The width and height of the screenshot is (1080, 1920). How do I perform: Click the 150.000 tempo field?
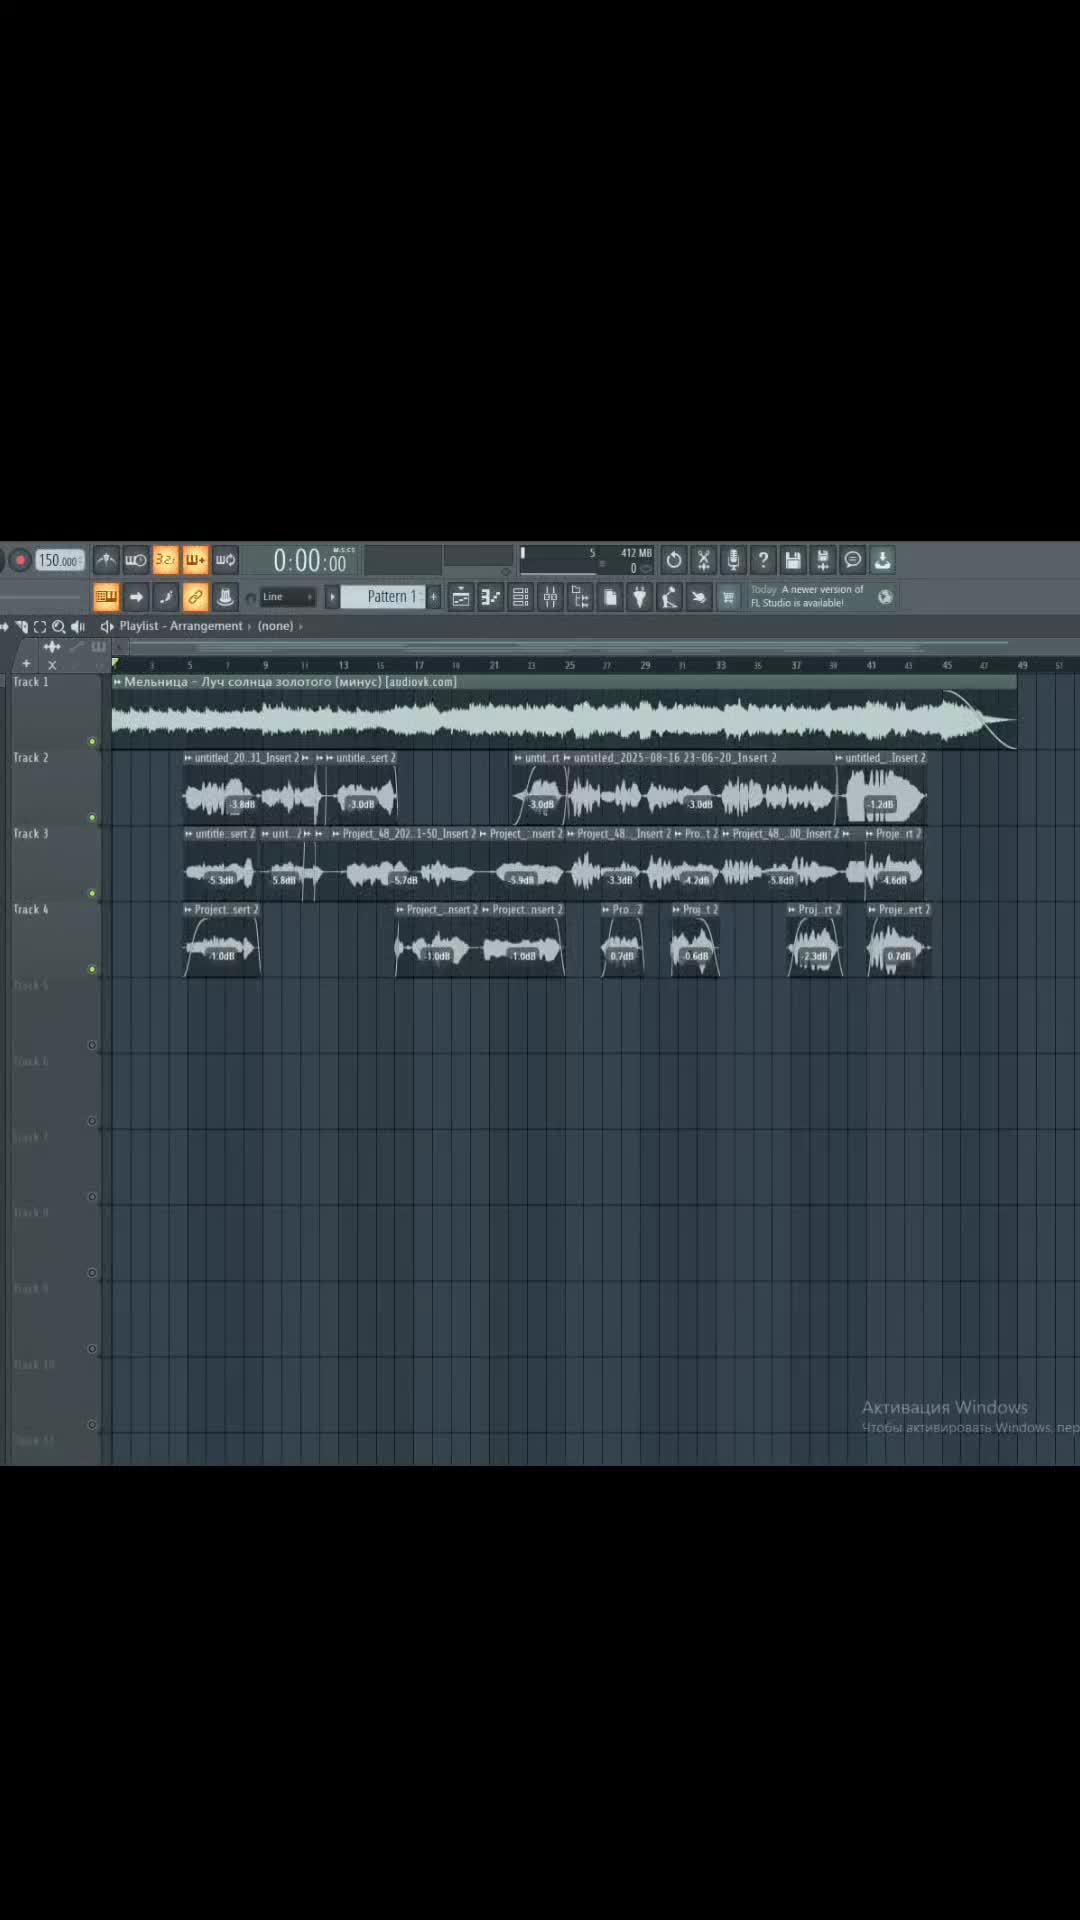tap(59, 560)
